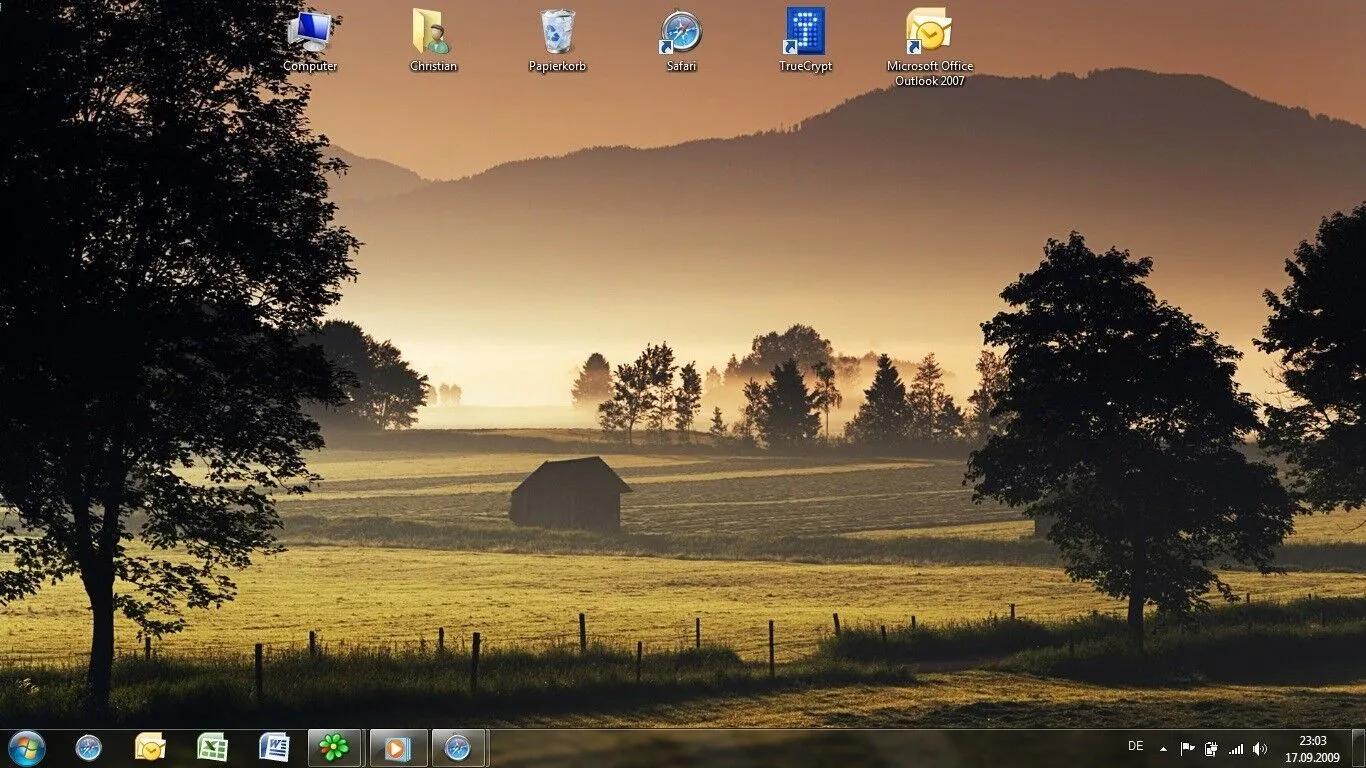Open the volume speaker control
This screenshot has height=768, width=1366.
point(1260,748)
